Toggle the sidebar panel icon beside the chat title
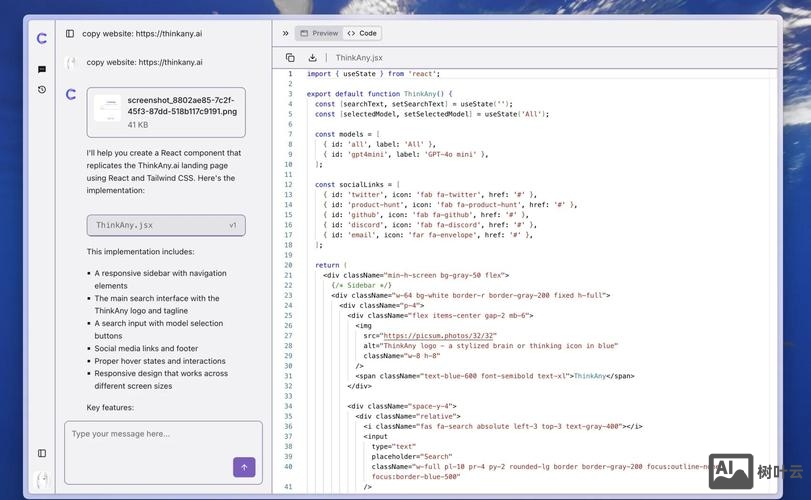 [70, 33]
